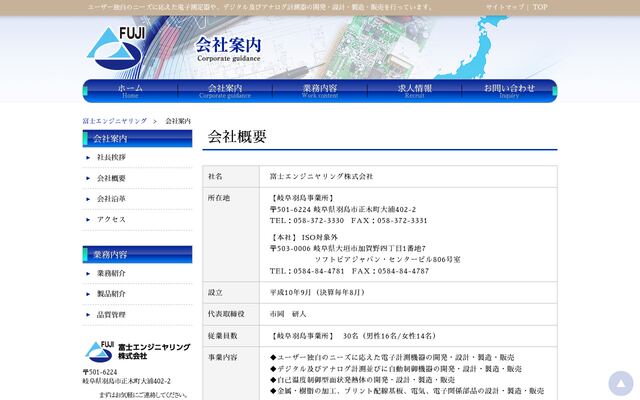This screenshot has height=400, width=640.
Task: Open the 業務内容 Work content menu item
Action: point(320,91)
